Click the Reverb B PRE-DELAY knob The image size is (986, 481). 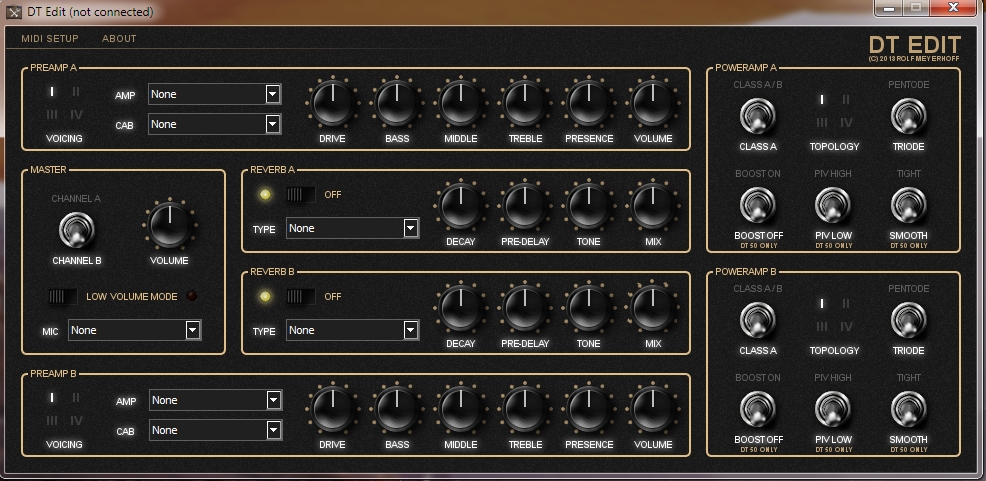pyautogui.click(x=525, y=308)
